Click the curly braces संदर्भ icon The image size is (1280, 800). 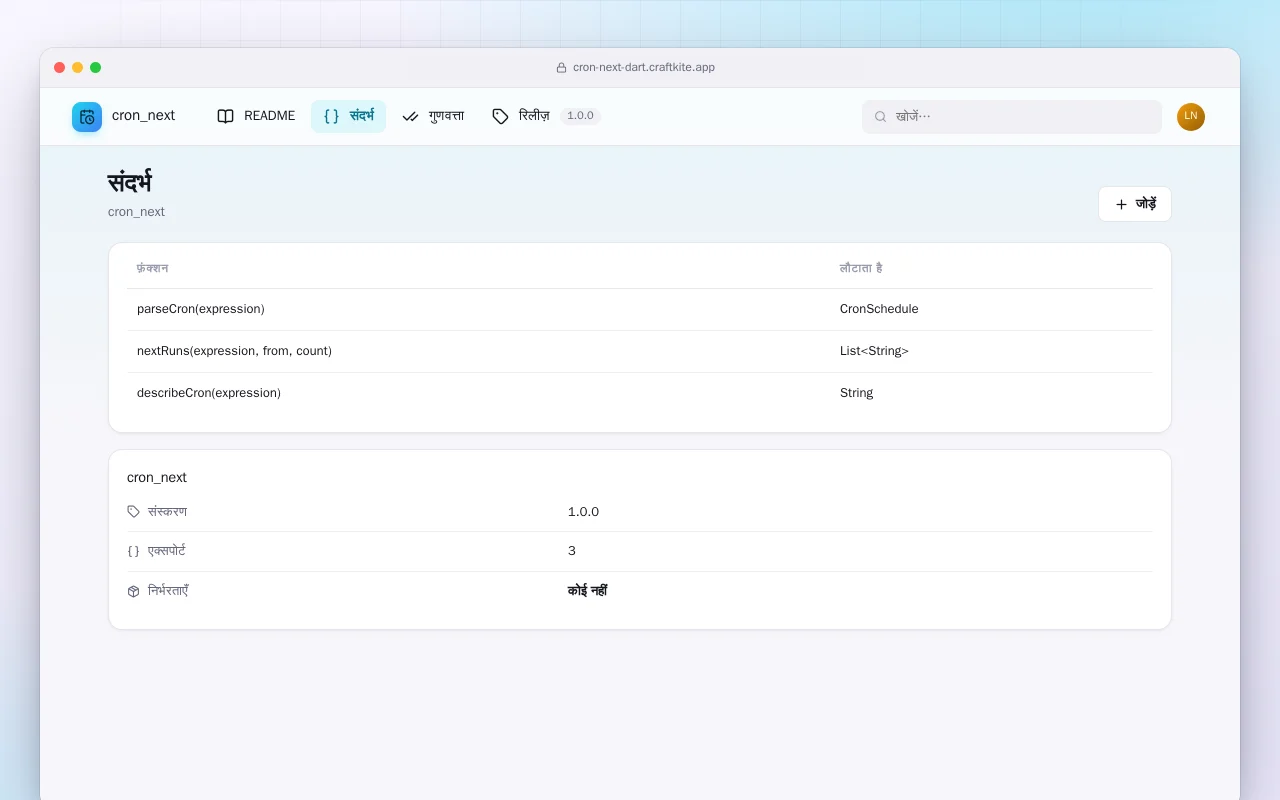pyautogui.click(x=331, y=116)
